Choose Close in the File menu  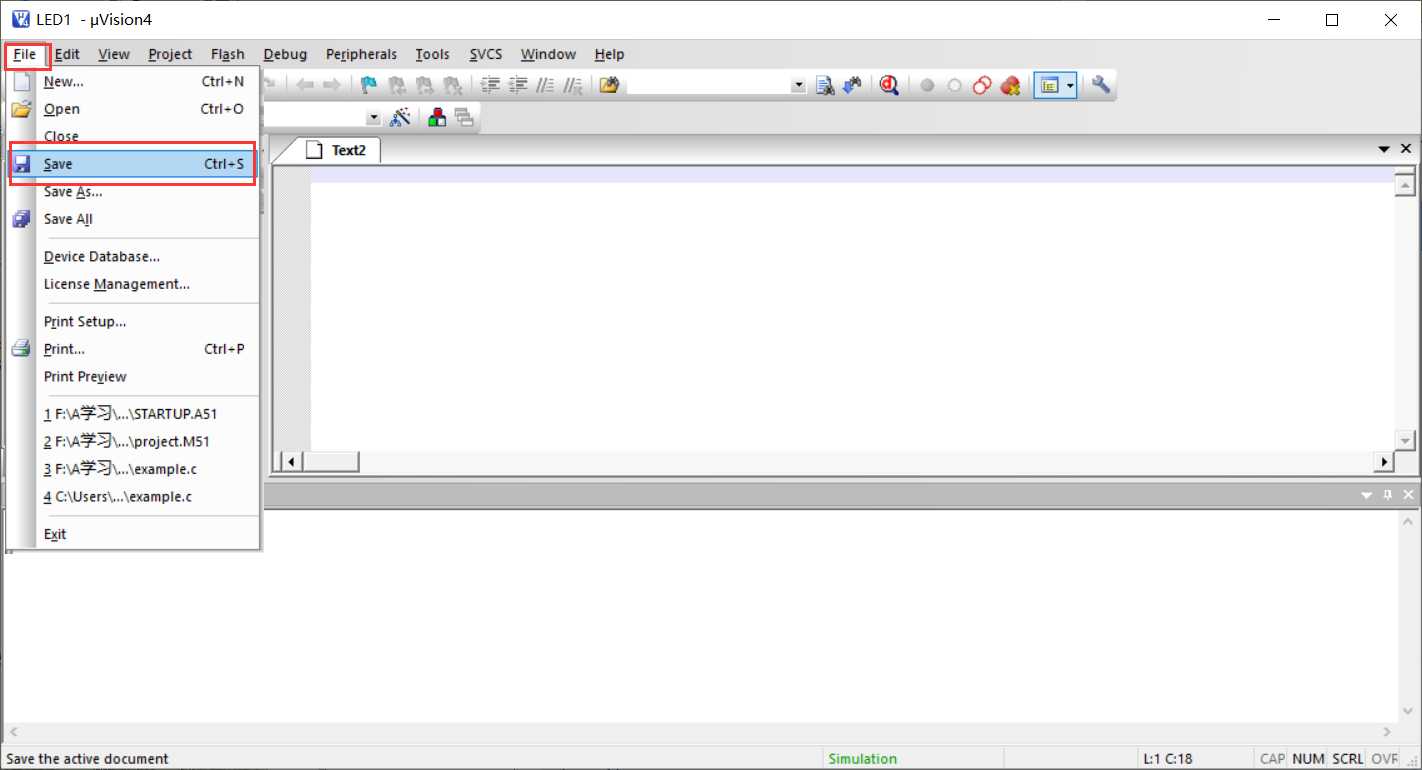pos(133,137)
